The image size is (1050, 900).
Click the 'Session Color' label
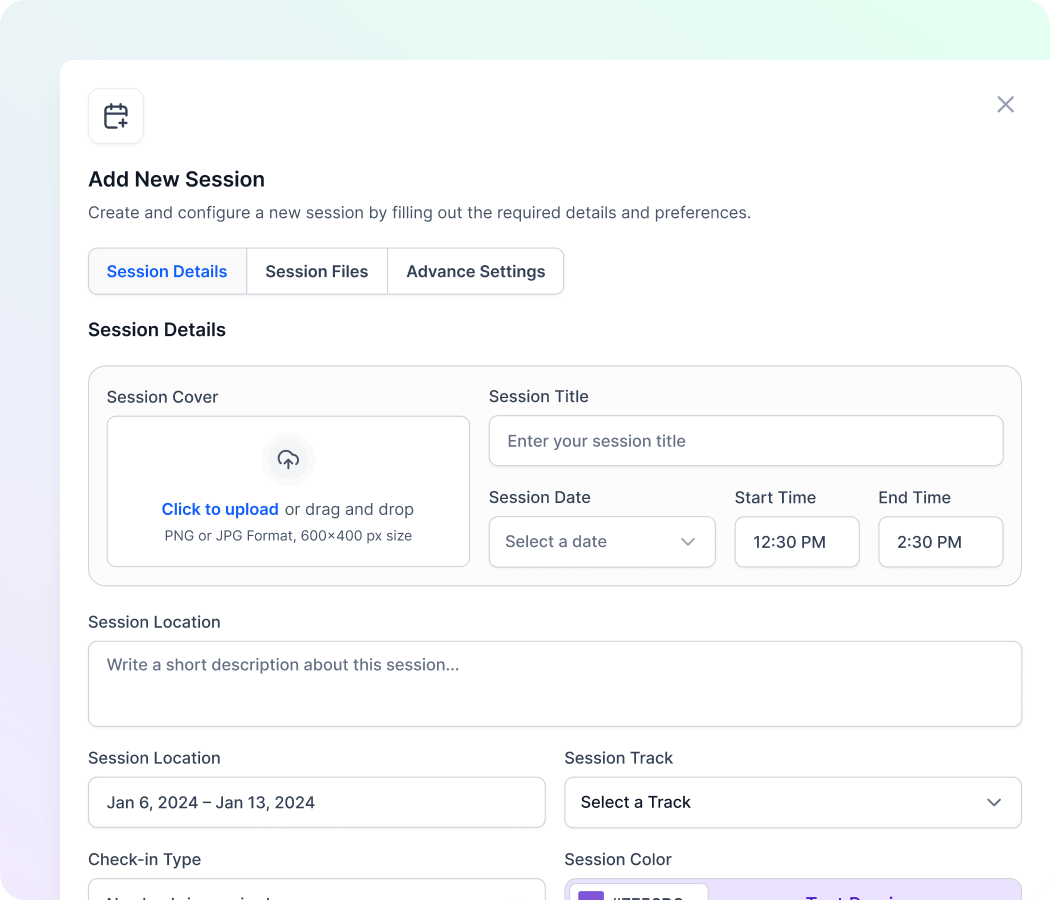(x=618, y=859)
